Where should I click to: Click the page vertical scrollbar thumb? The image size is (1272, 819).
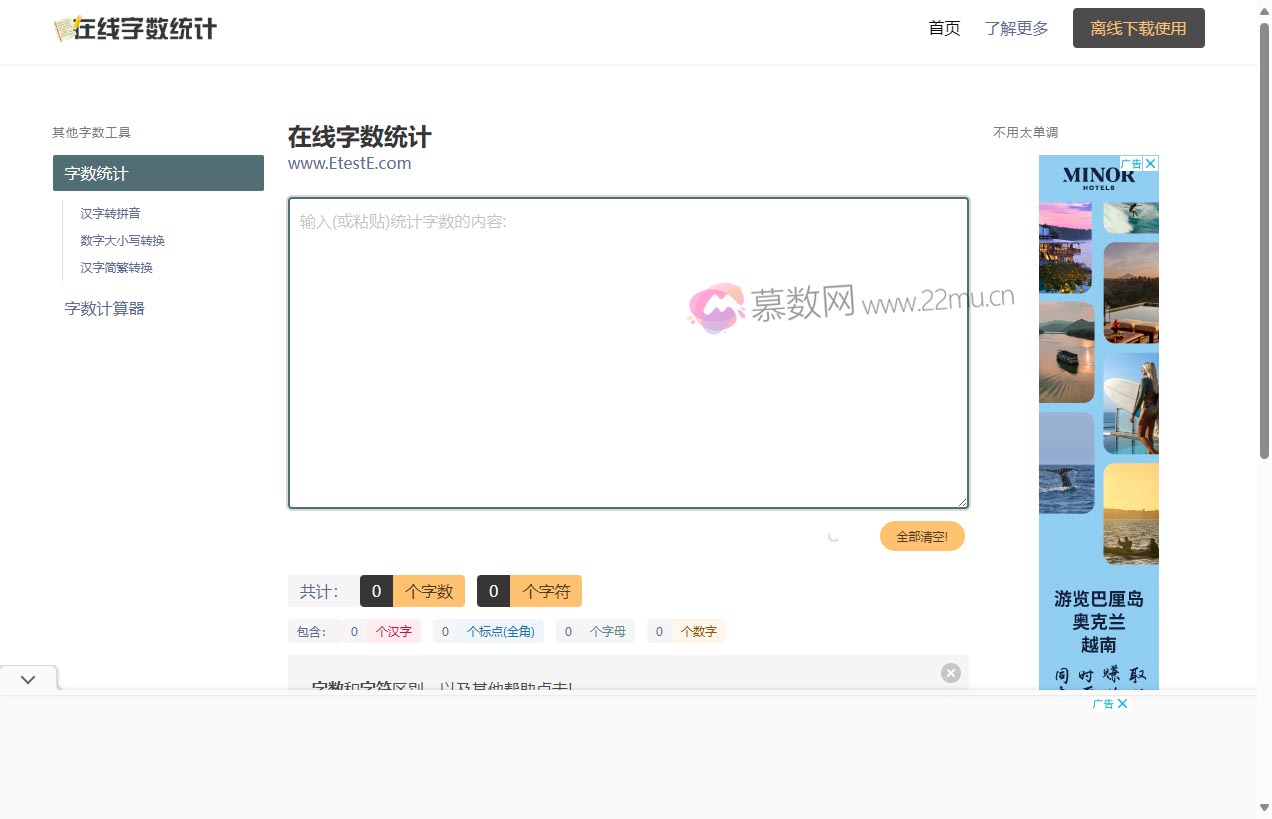point(1264,240)
